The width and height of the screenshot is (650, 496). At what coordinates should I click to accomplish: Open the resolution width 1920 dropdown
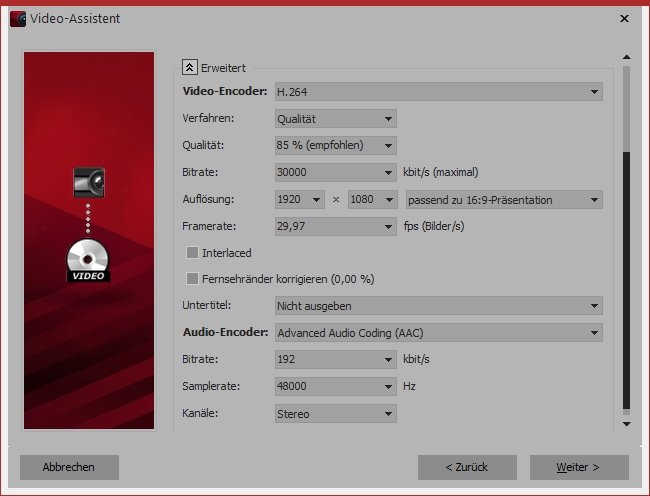(x=300, y=199)
